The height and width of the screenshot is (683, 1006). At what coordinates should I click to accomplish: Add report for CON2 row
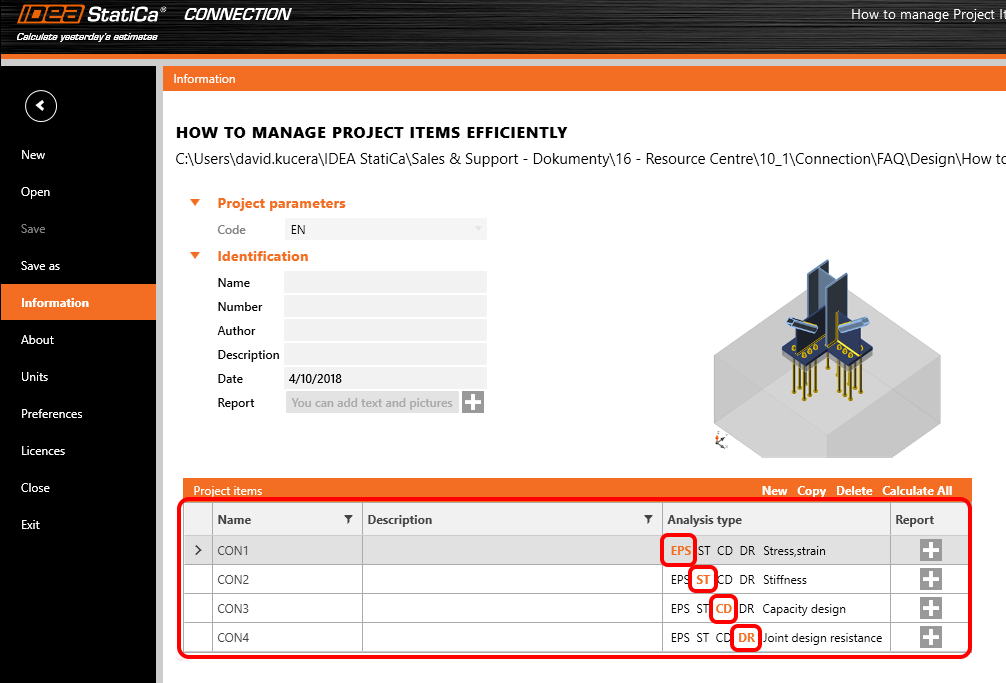(x=931, y=579)
